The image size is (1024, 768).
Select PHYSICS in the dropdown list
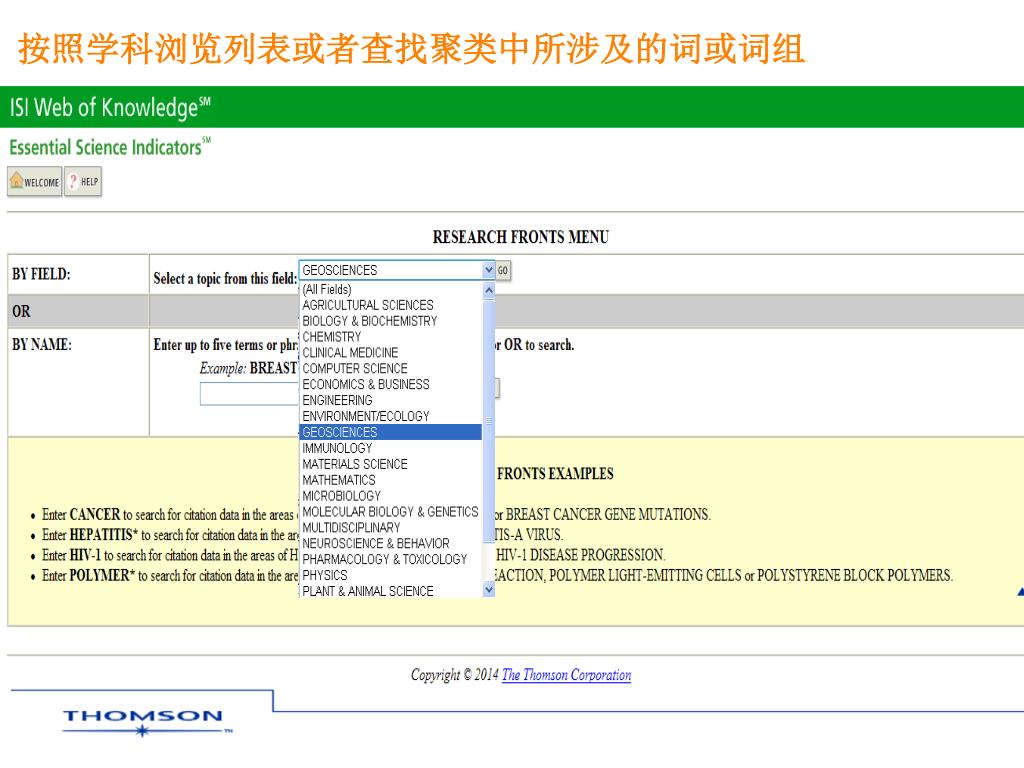tap(390, 575)
